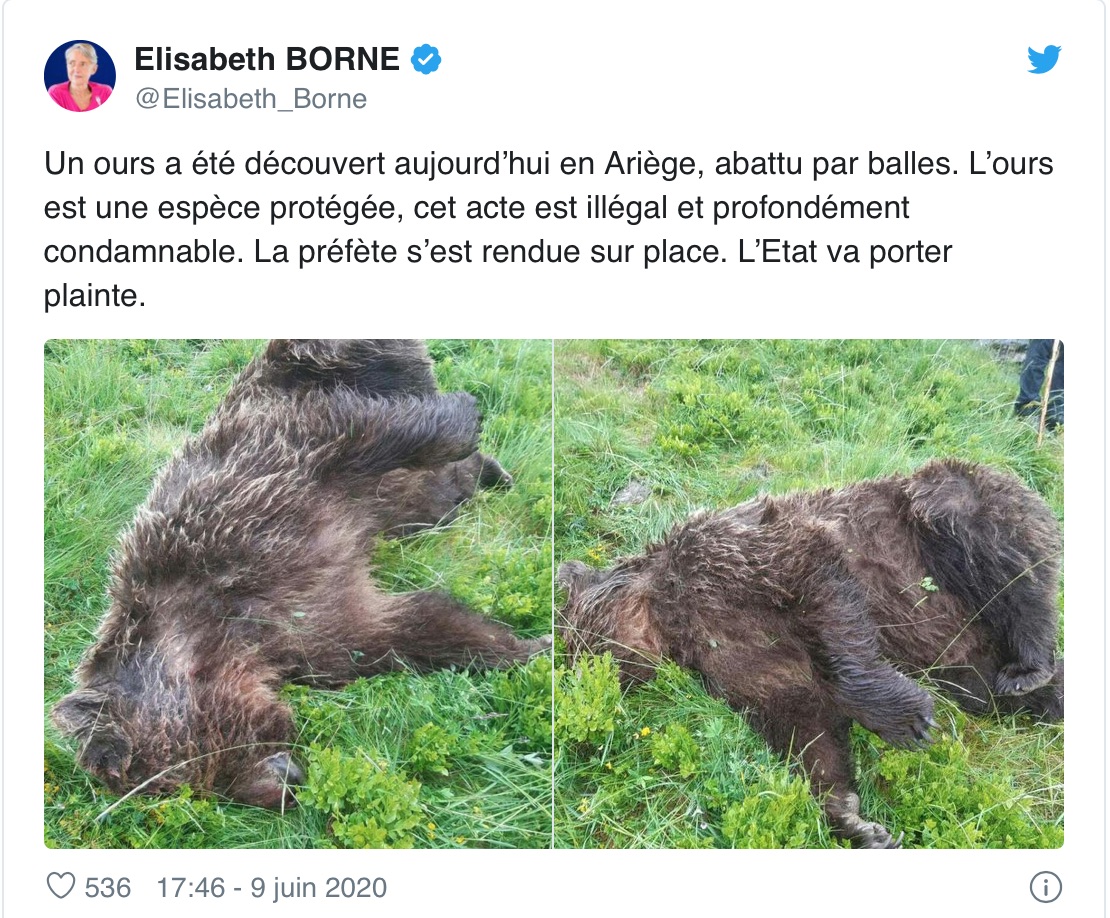Screen dimensions: 1110x918
Task: Click the blue verified checkmark badge
Action: 427,59
